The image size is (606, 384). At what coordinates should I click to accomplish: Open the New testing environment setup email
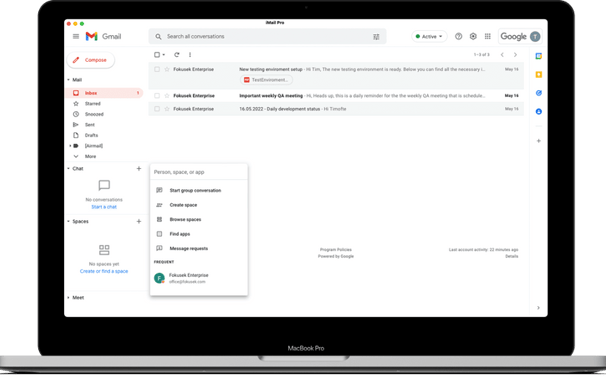(336, 75)
